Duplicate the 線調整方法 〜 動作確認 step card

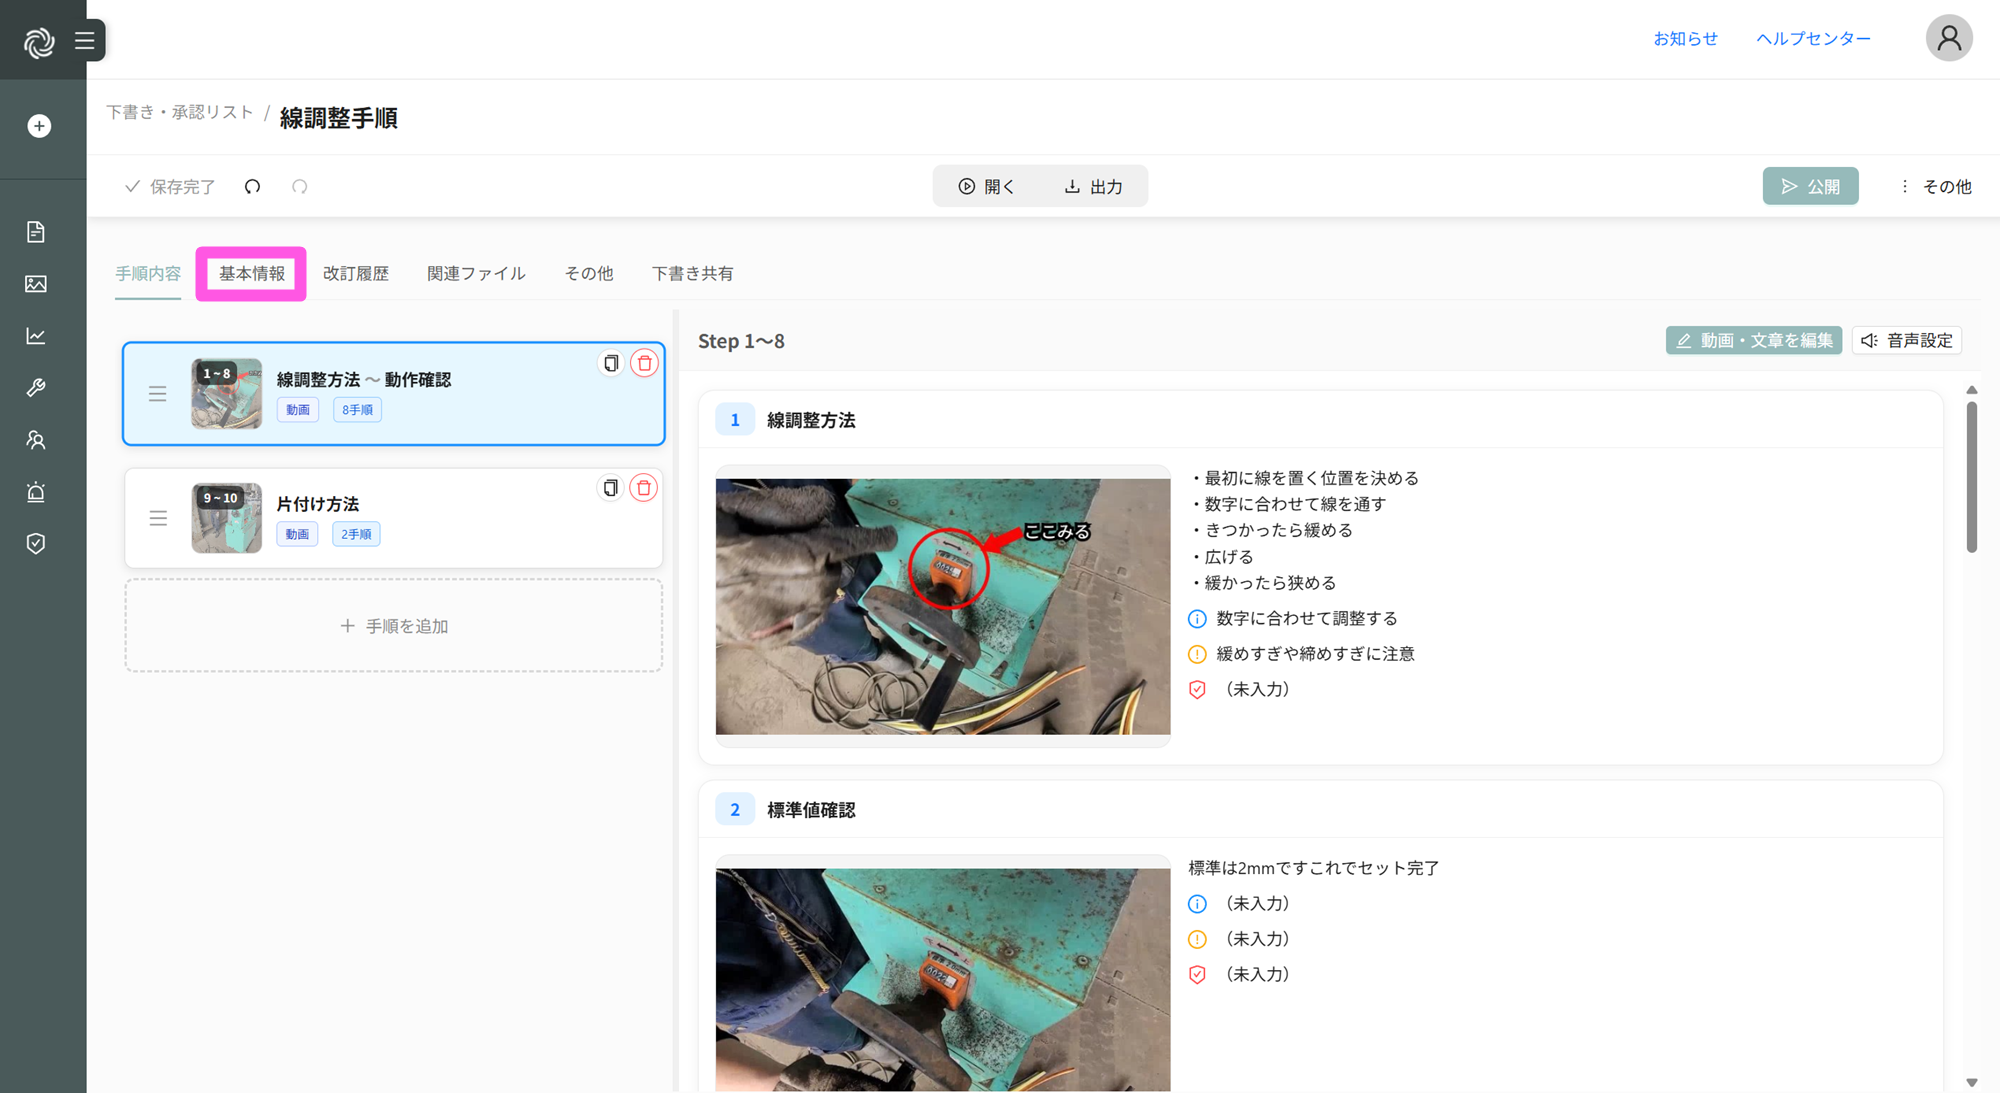click(610, 363)
